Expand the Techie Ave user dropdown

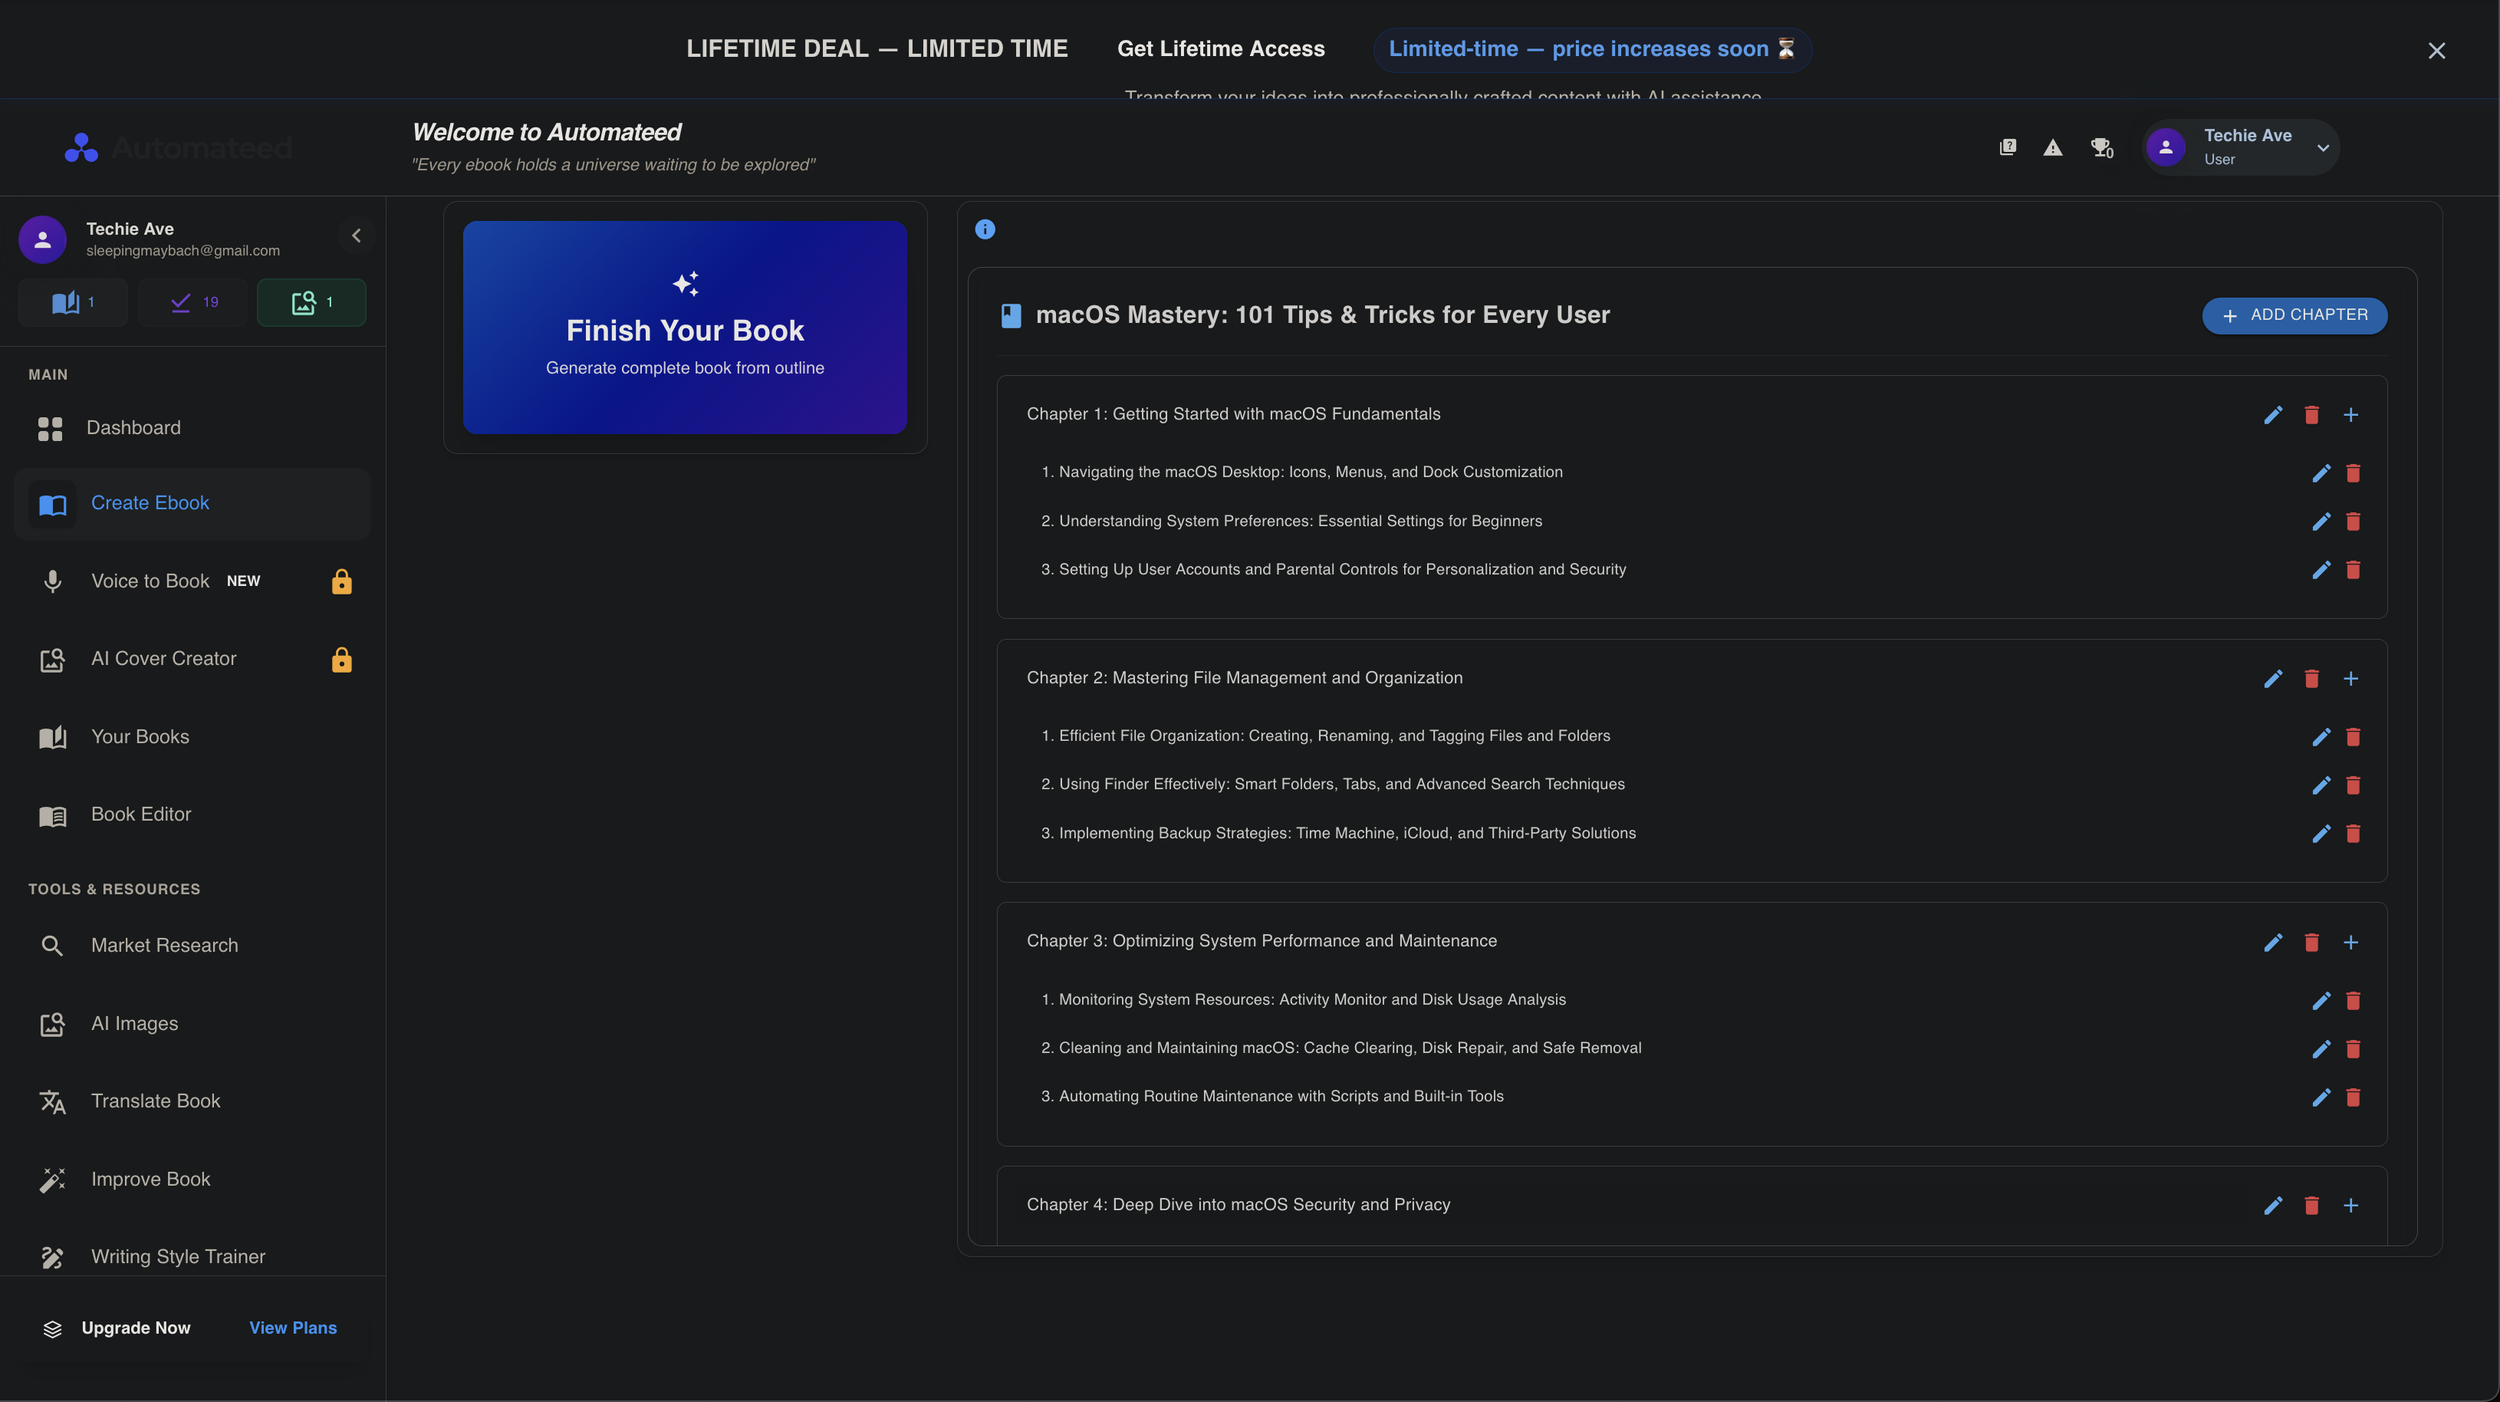coord(2323,148)
